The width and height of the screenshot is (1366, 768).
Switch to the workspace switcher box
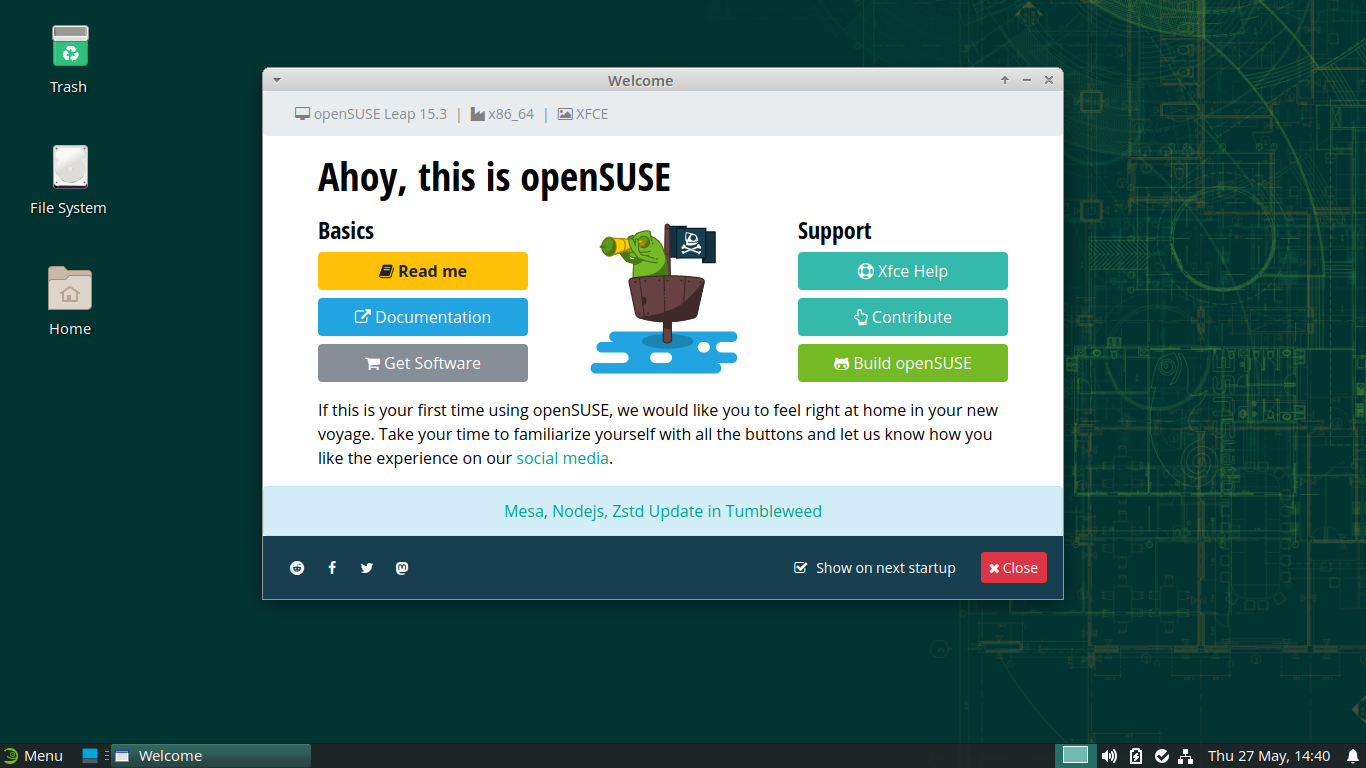tap(1075, 756)
